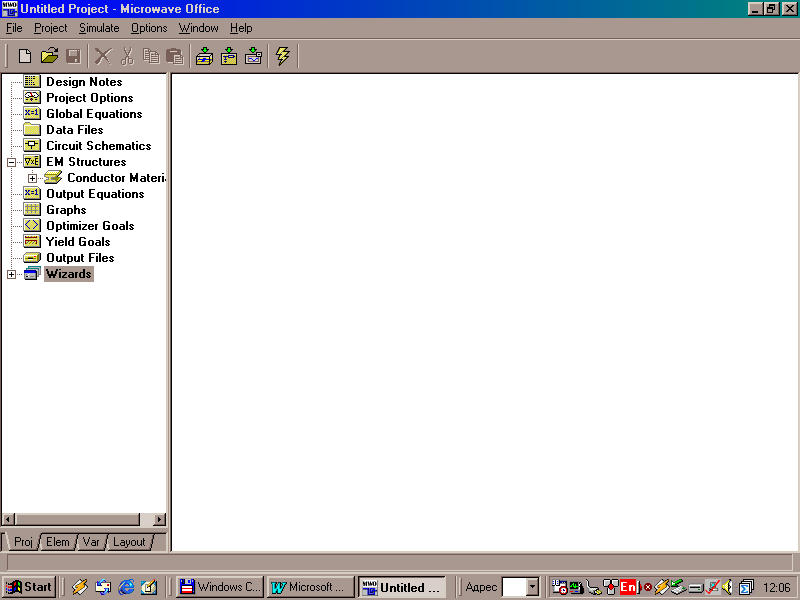This screenshot has width=800, height=600.
Task: Click the Output Files tree icon
Action: pos(32,258)
